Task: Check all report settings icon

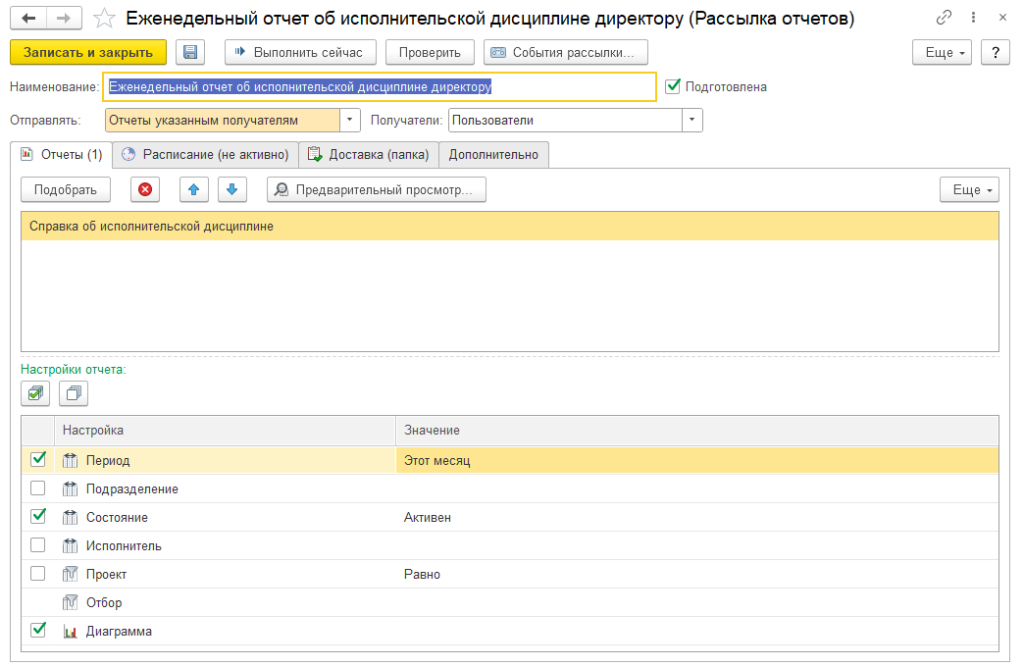Action: (x=35, y=394)
